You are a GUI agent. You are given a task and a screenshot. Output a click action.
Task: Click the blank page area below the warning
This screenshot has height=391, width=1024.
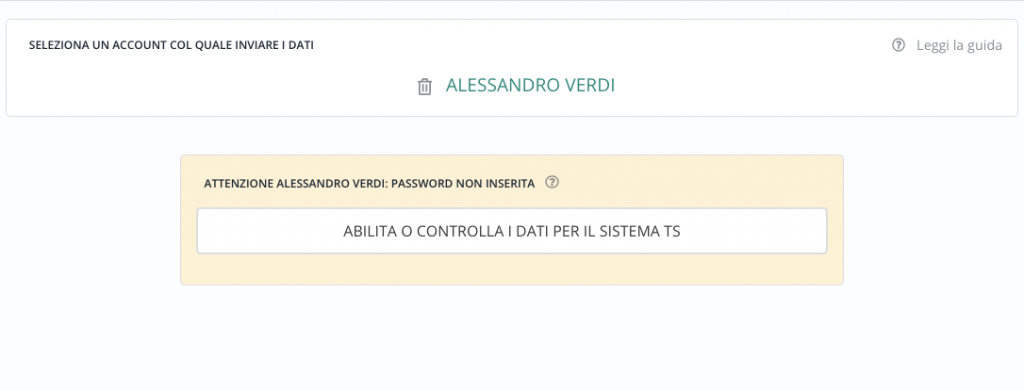coord(512,339)
